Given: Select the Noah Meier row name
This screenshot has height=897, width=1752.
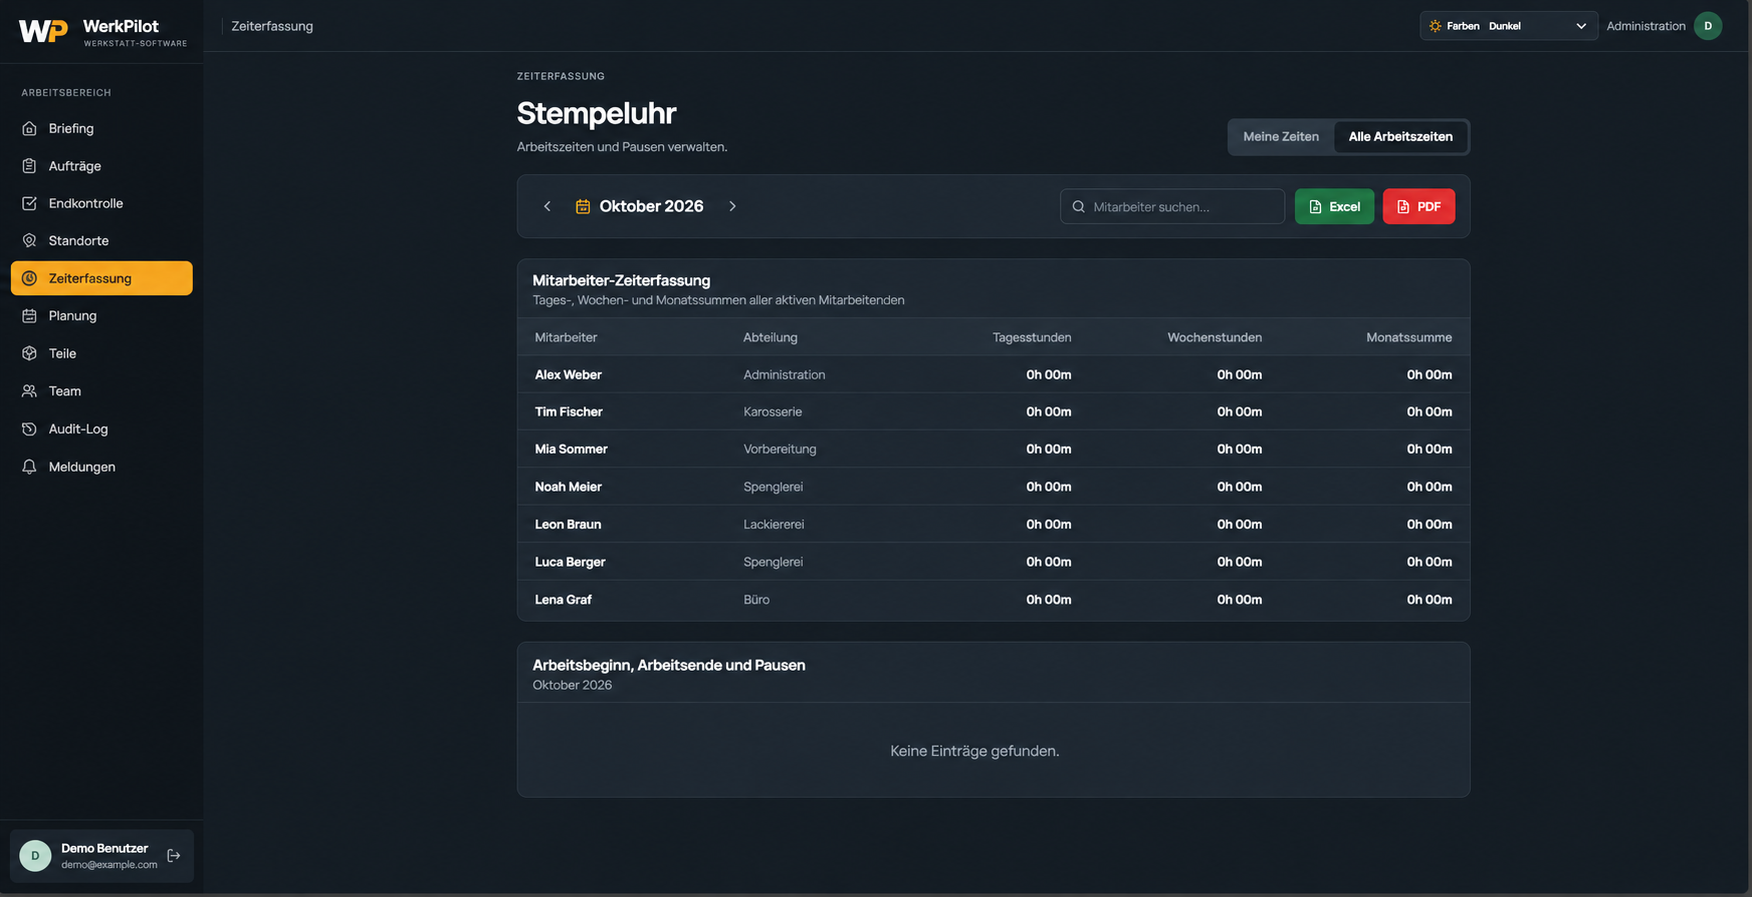Looking at the screenshot, I should click(568, 487).
